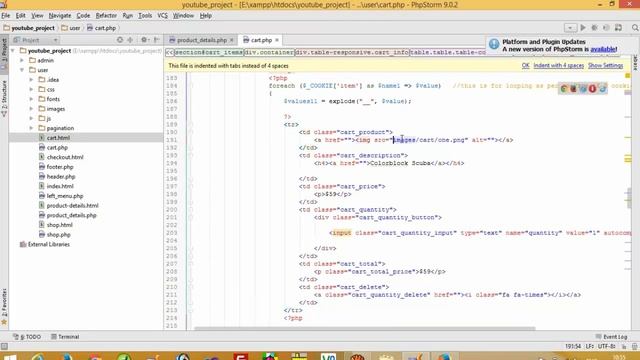Start debugging with the bug icon
Screen dimensions: 640x360
[x=594, y=28]
